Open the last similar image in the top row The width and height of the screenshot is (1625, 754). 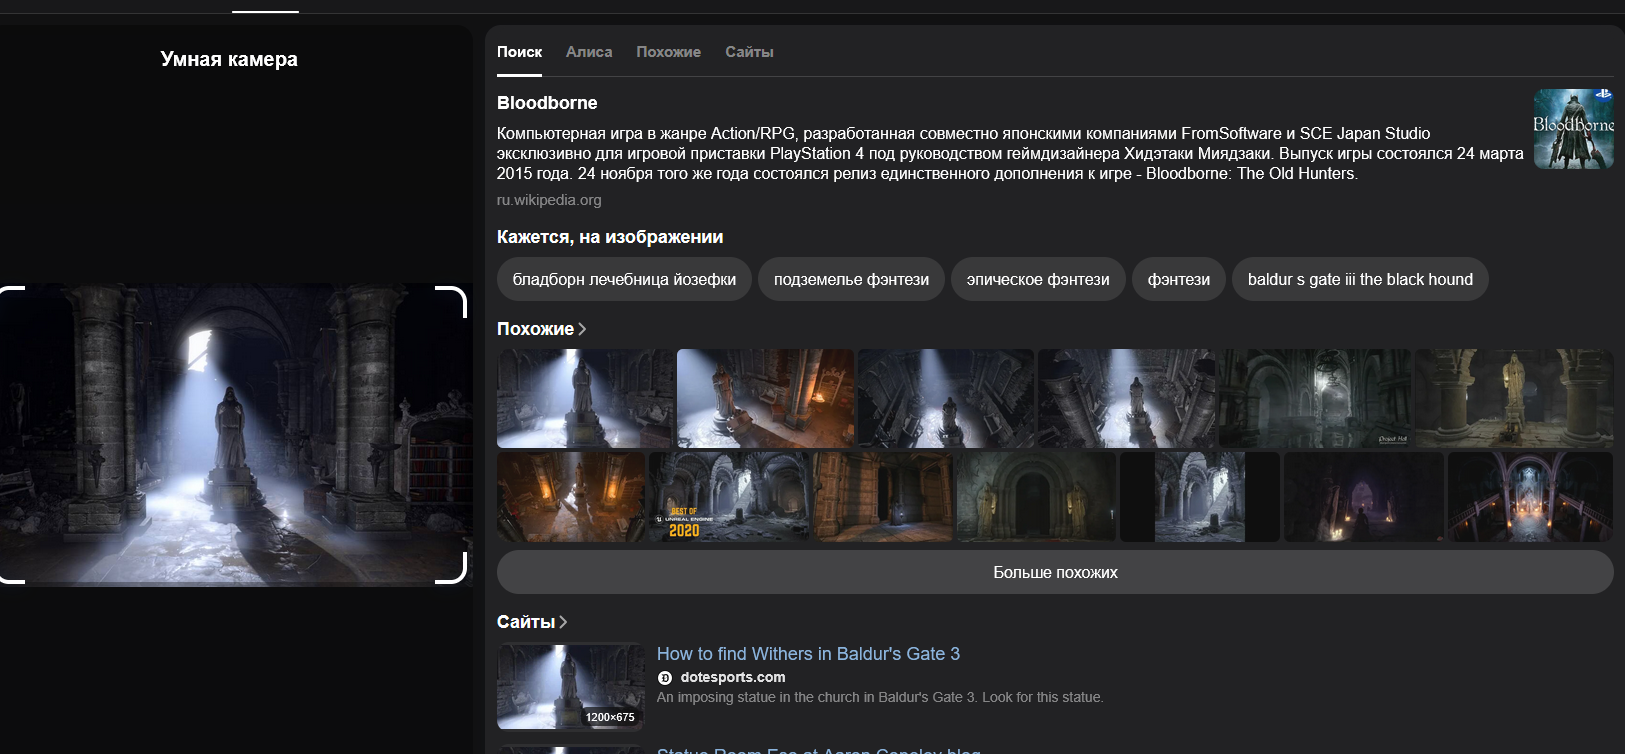point(1514,398)
